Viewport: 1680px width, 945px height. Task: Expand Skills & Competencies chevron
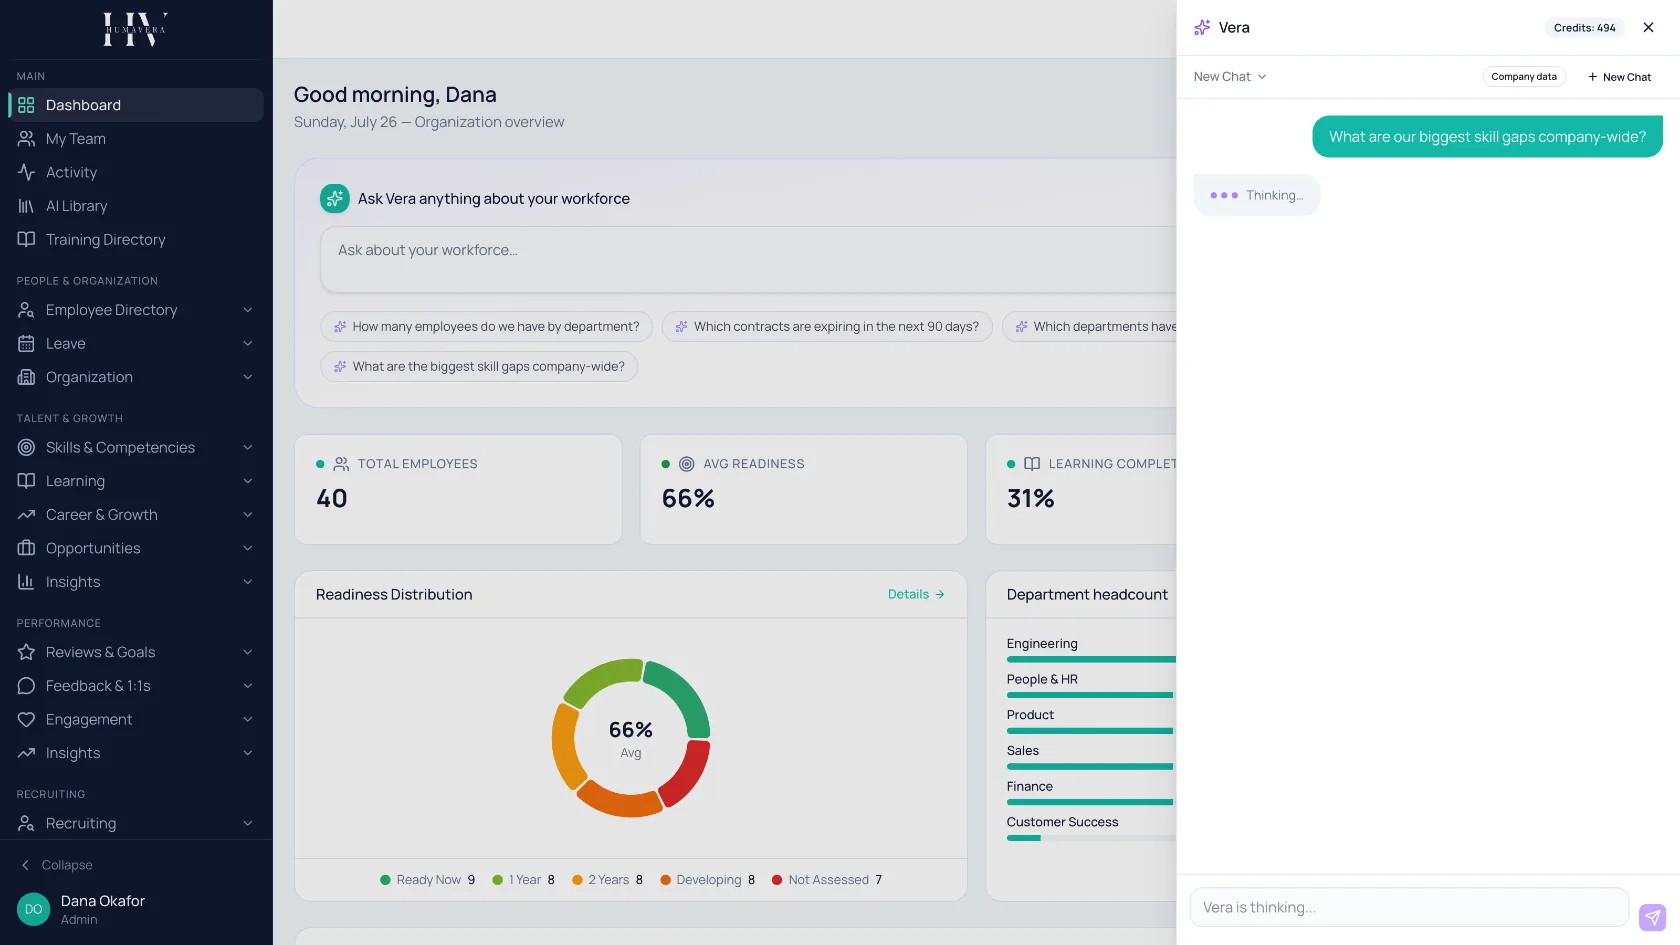click(248, 447)
